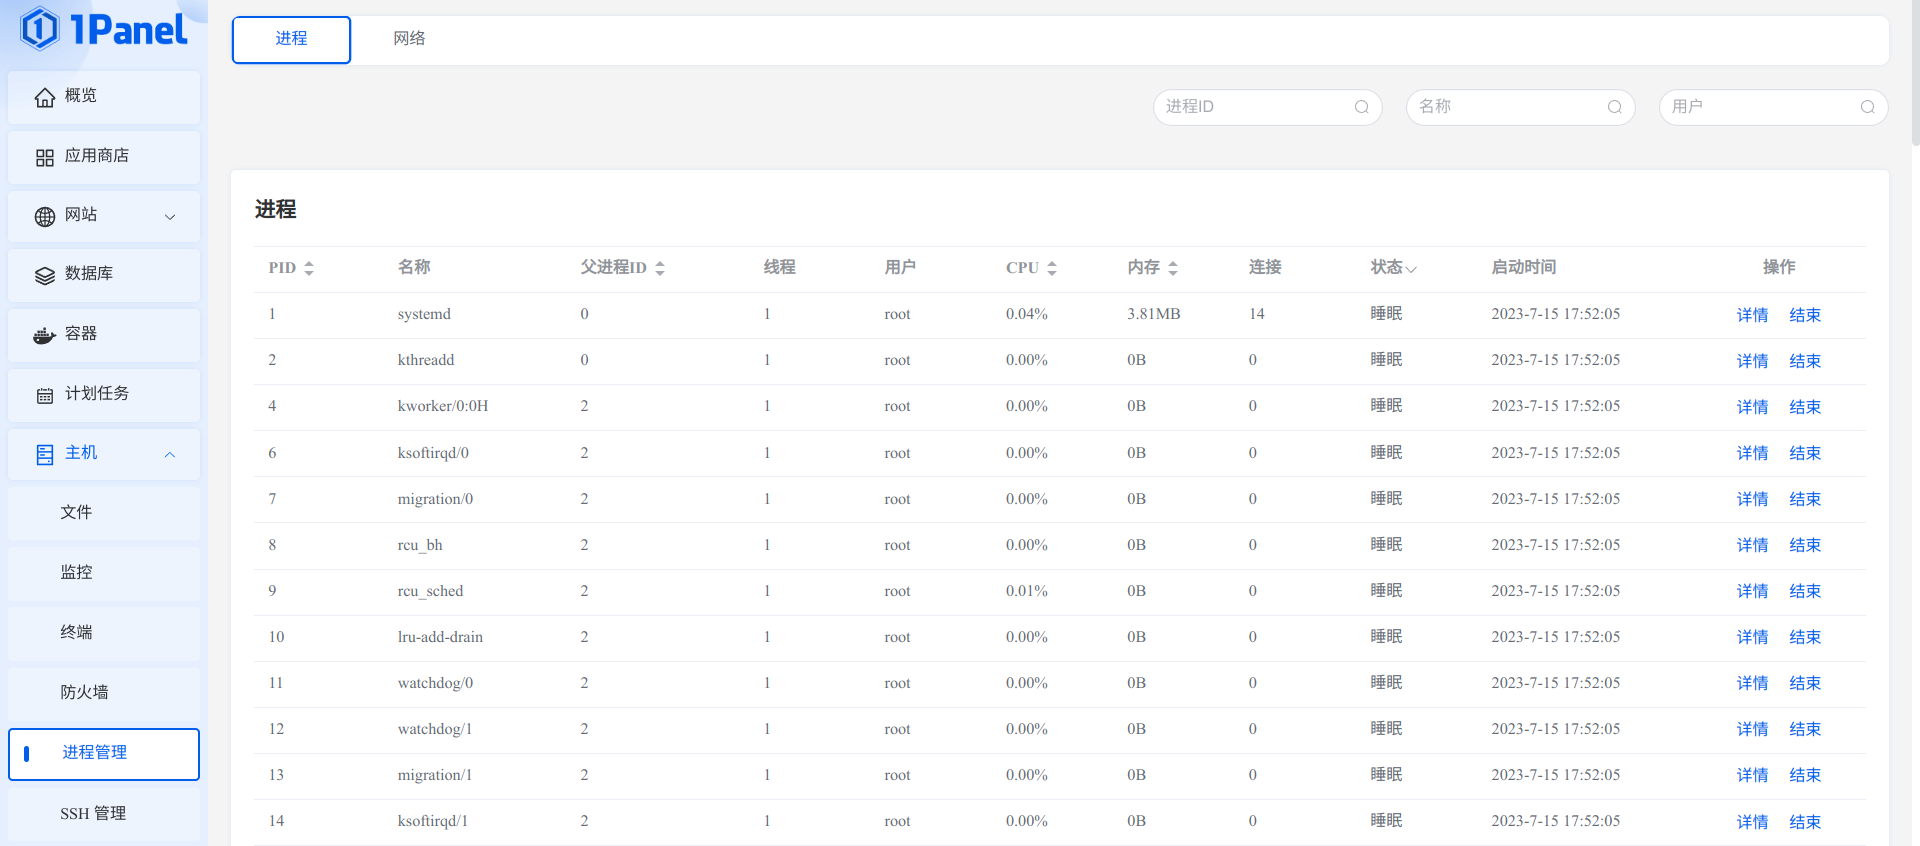This screenshot has width=1920, height=846.
Task: Click the search icon in 进程ID field
Action: 1361,107
